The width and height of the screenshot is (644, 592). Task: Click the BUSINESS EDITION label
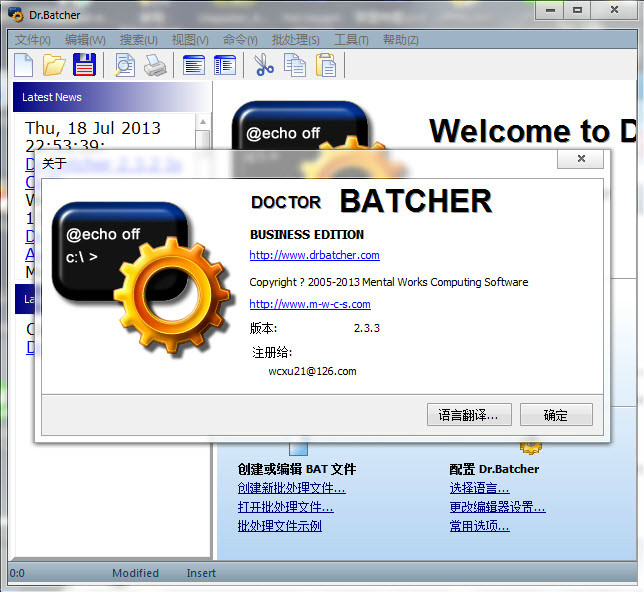coord(307,235)
